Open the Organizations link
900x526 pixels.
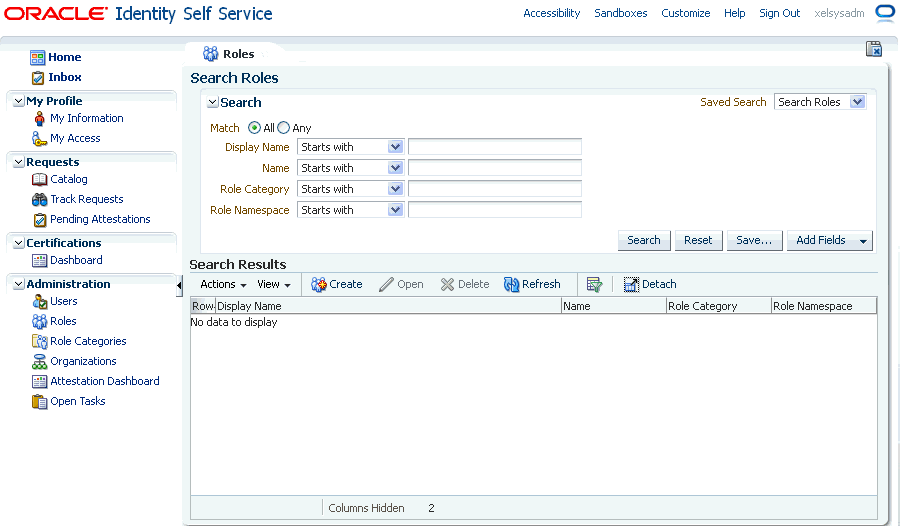[x=83, y=362]
